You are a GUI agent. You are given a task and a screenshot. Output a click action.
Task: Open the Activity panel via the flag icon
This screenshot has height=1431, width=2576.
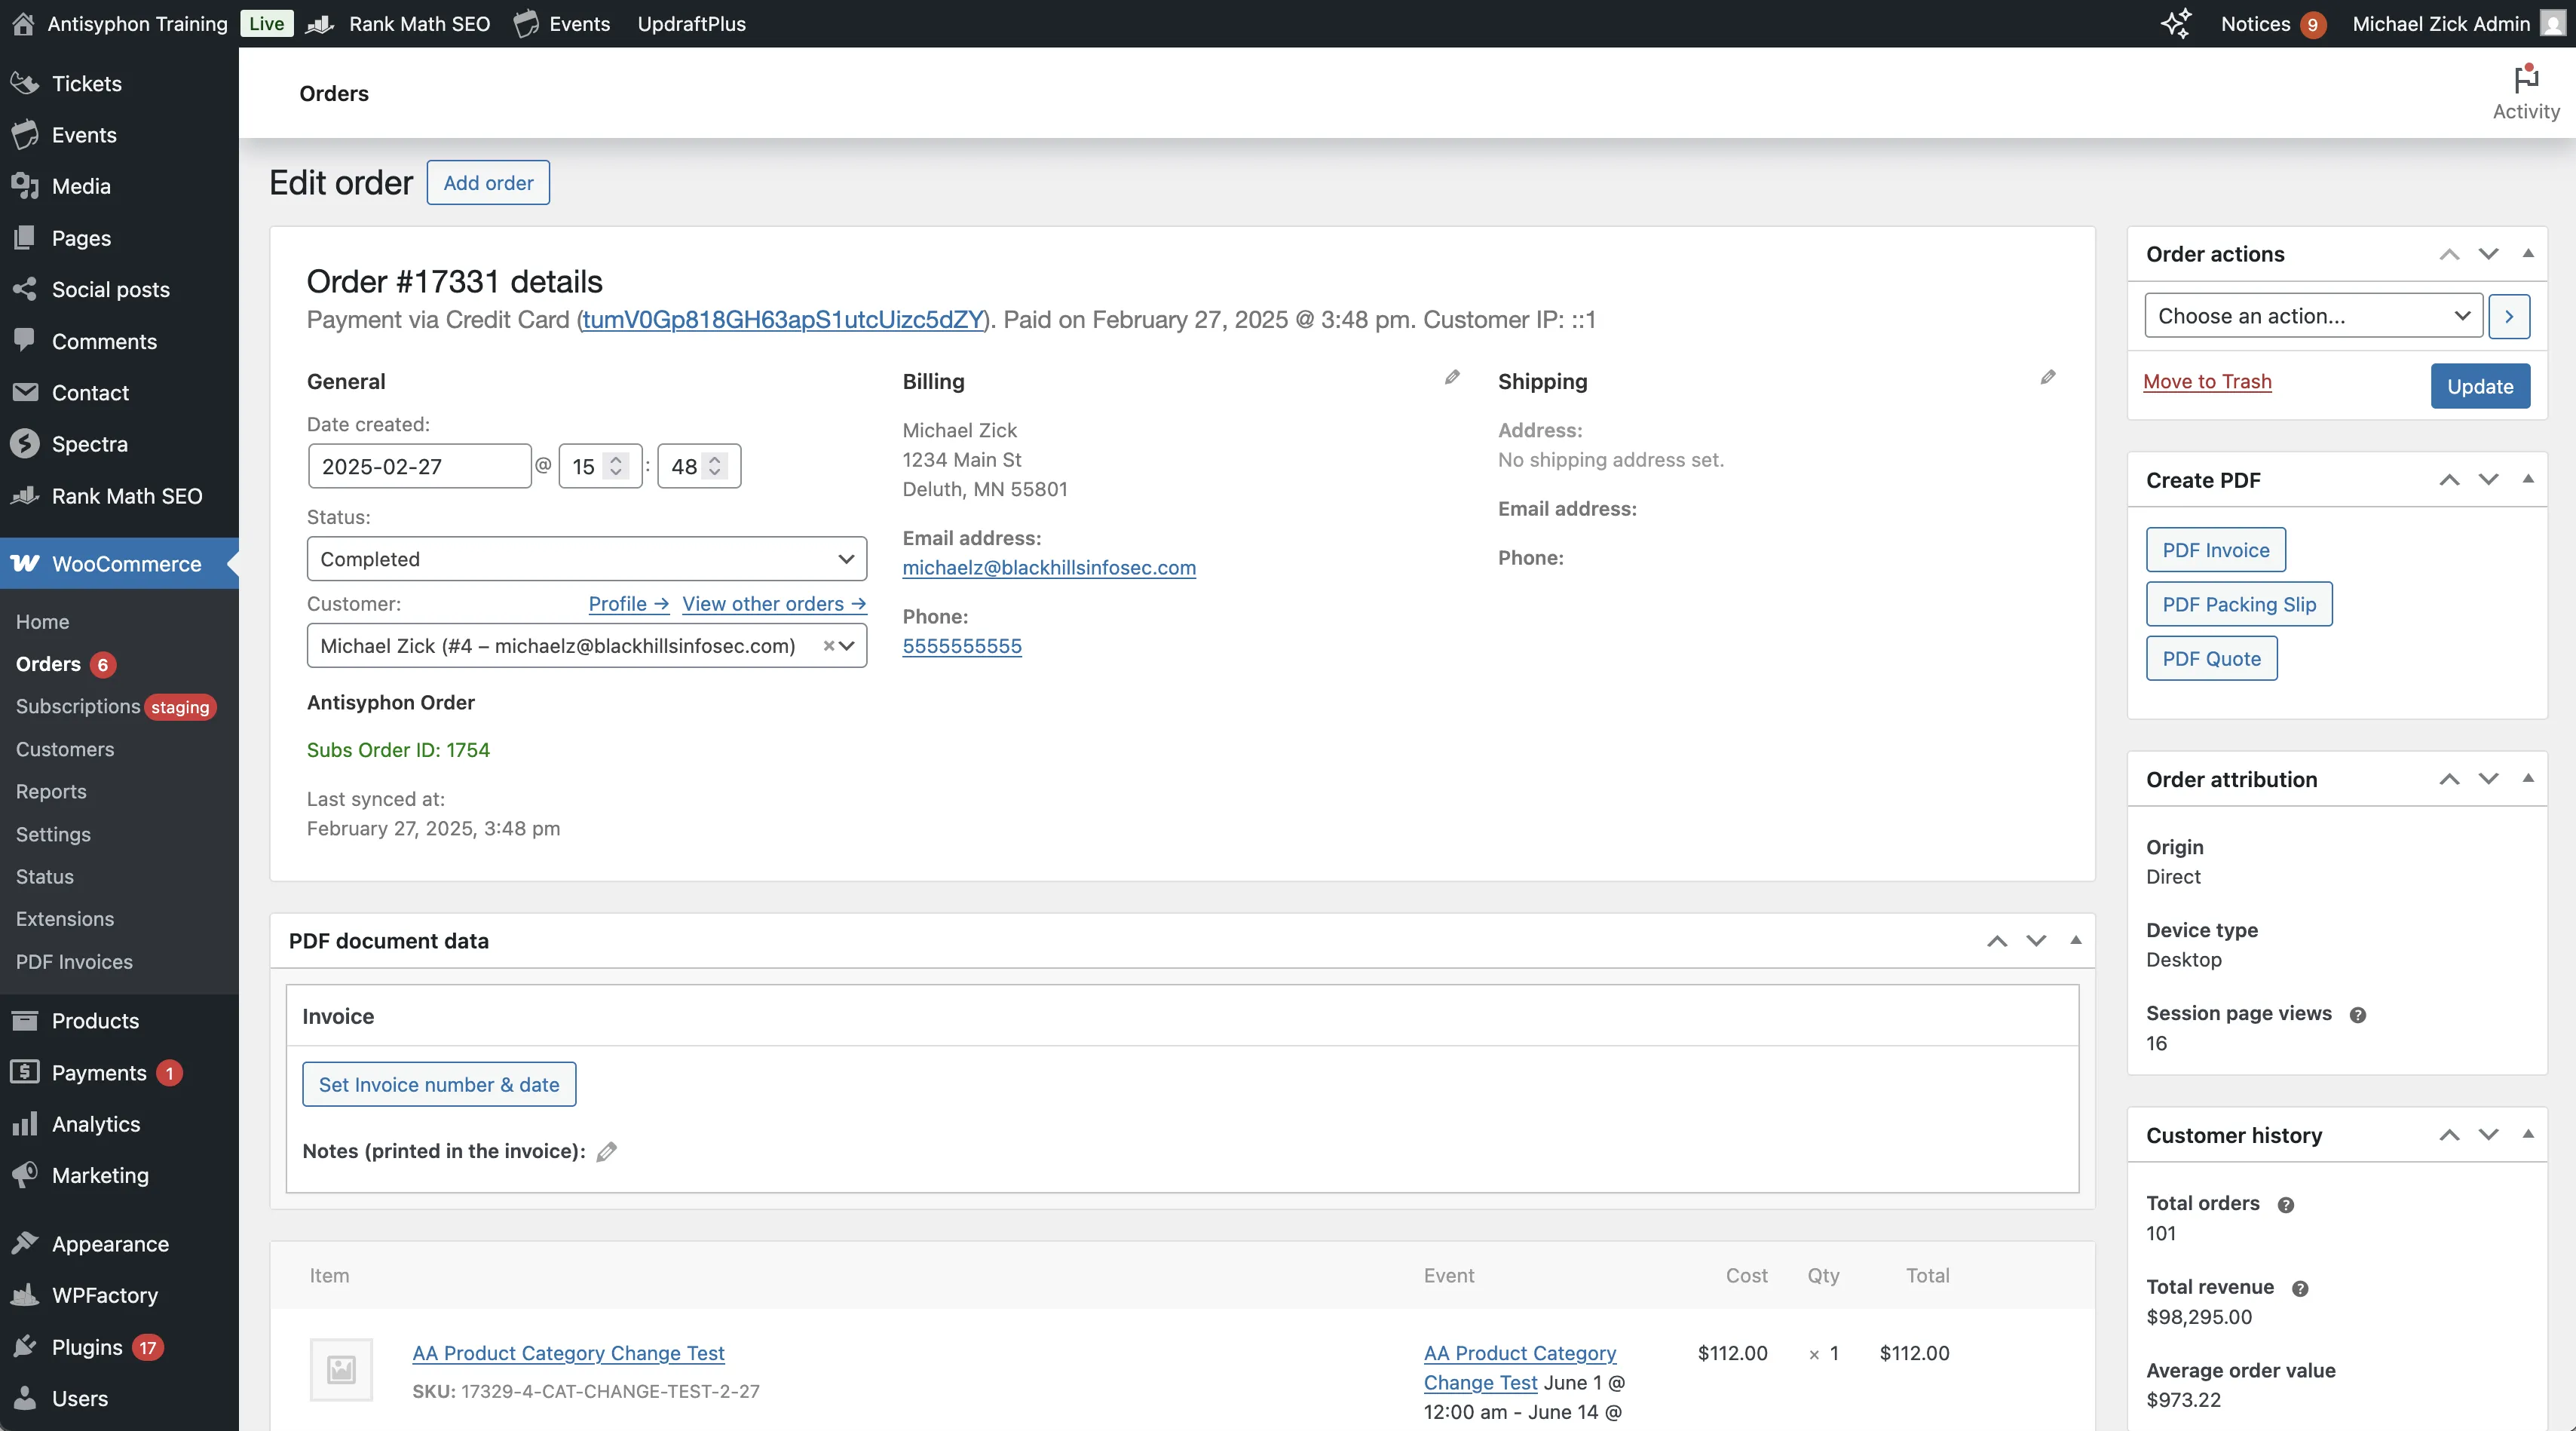pos(2524,80)
